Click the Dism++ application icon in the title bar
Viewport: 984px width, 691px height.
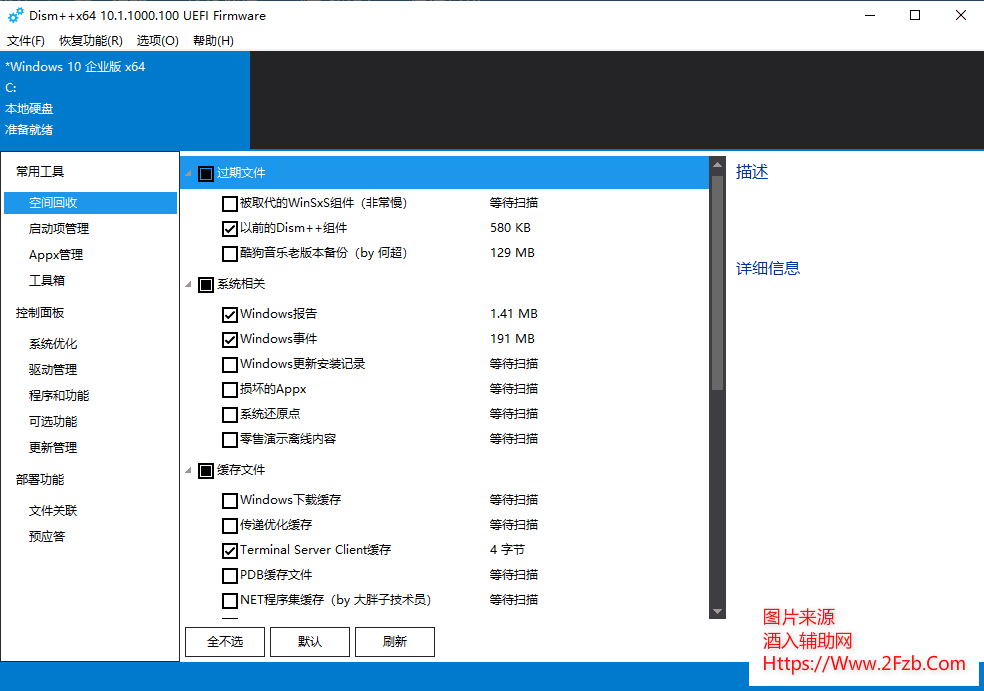(14, 15)
